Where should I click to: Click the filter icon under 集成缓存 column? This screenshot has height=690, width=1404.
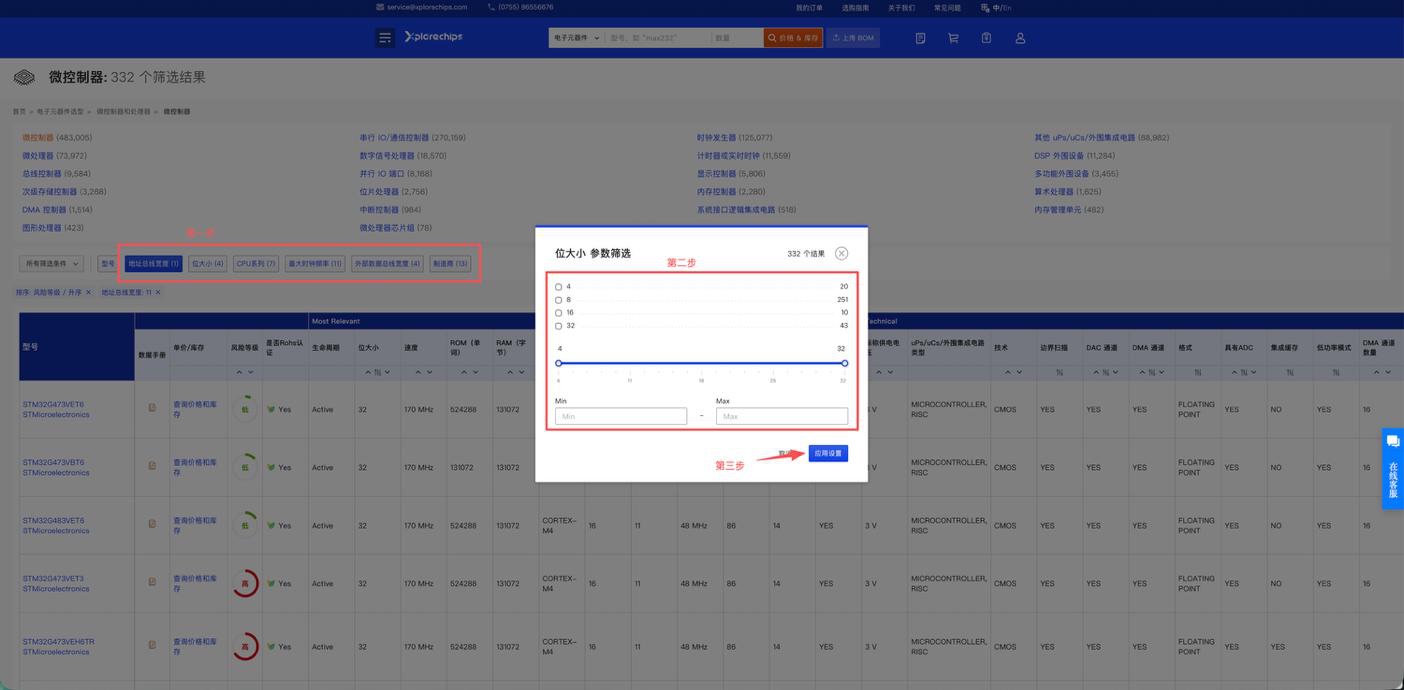point(1290,372)
